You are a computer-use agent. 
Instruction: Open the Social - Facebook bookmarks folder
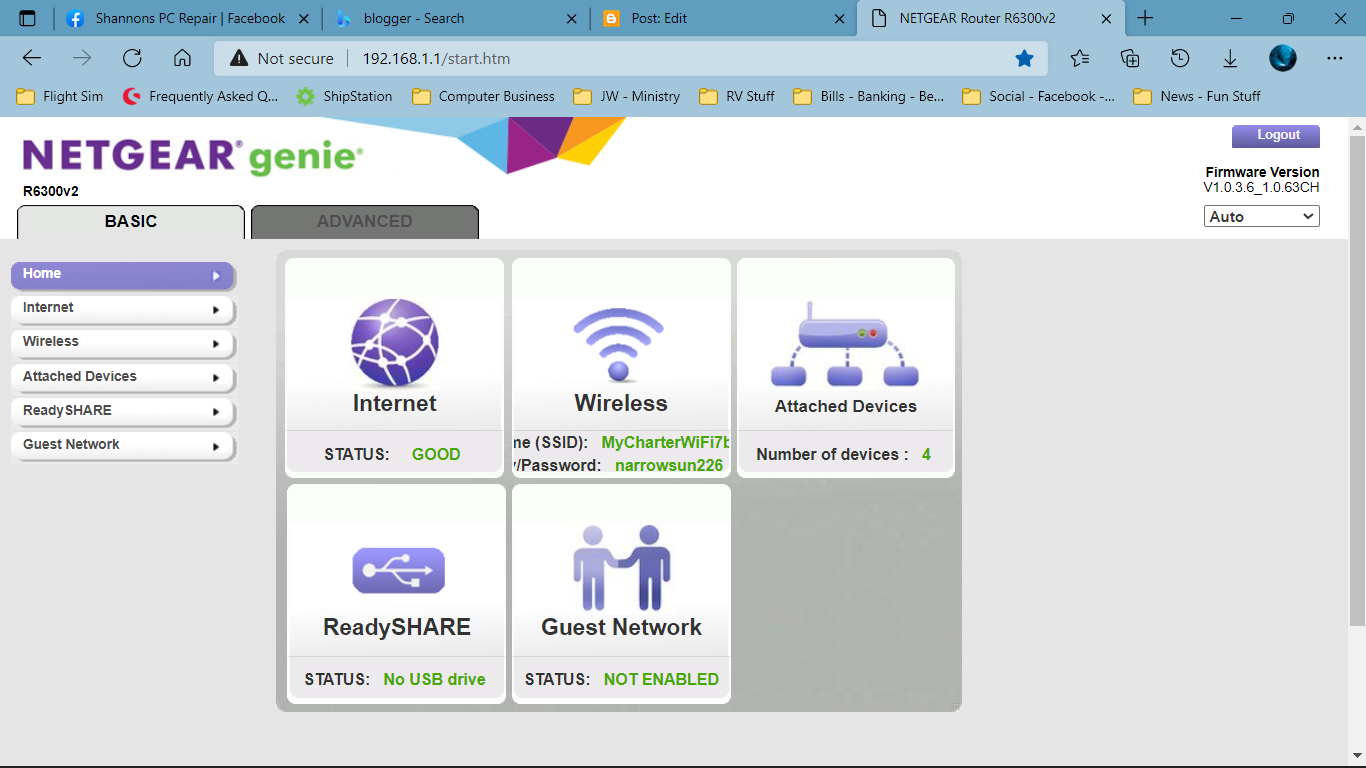[x=1039, y=96]
